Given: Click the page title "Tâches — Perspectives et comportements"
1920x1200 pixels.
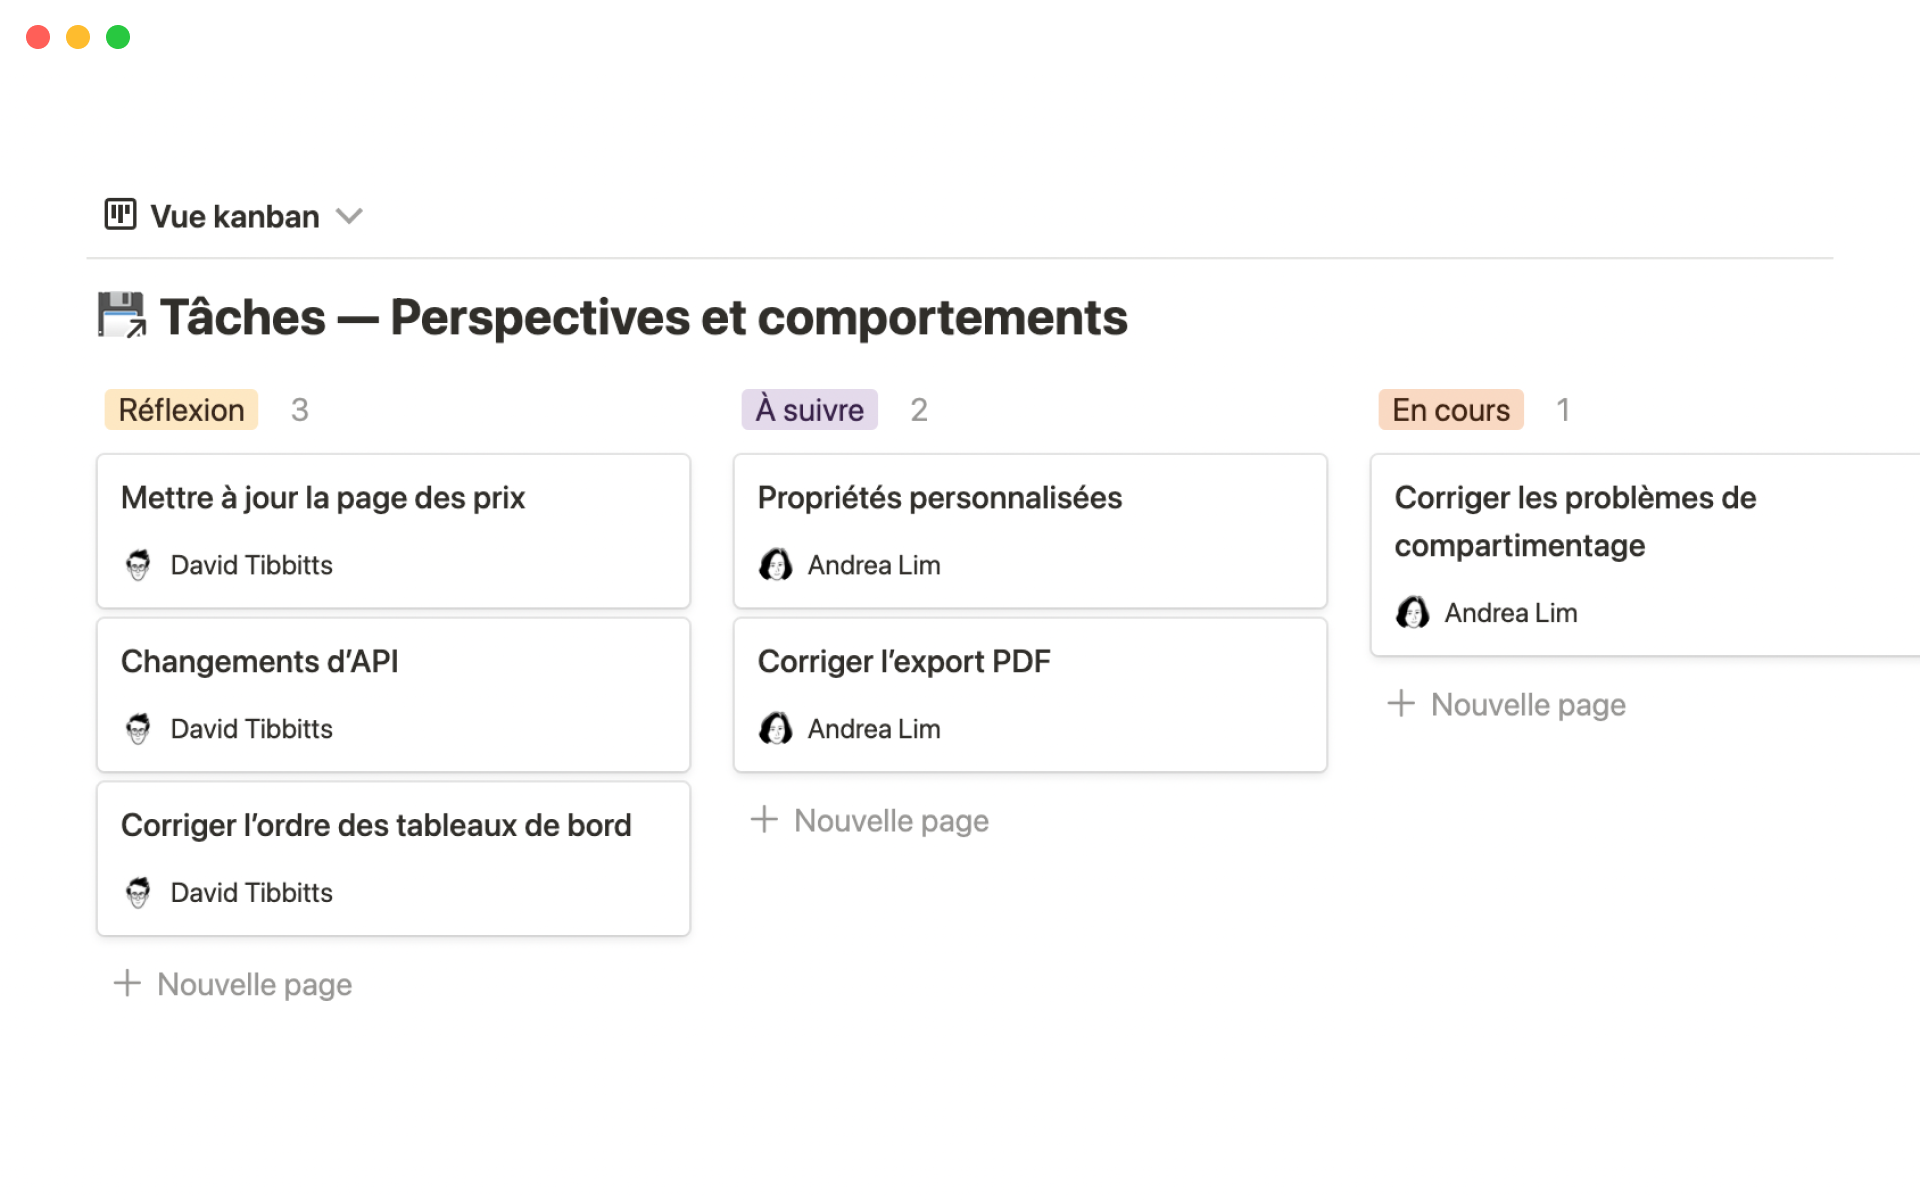Looking at the screenshot, I should point(645,317).
